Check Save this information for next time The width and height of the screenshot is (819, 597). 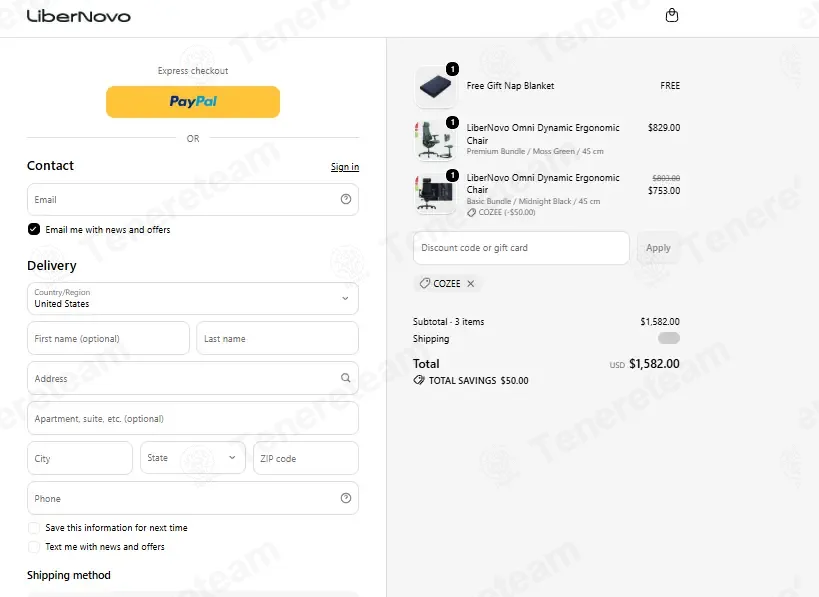tap(34, 528)
